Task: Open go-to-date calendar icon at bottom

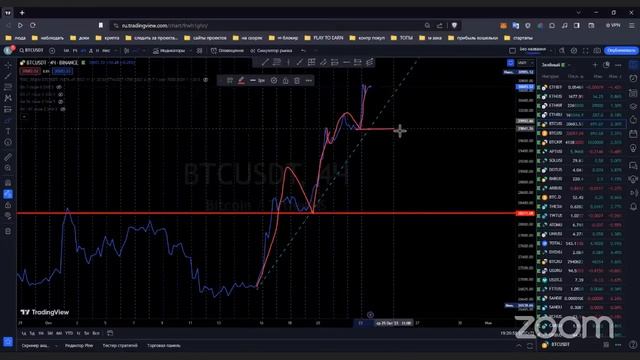Action: pyautogui.click(x=110, y=333)
